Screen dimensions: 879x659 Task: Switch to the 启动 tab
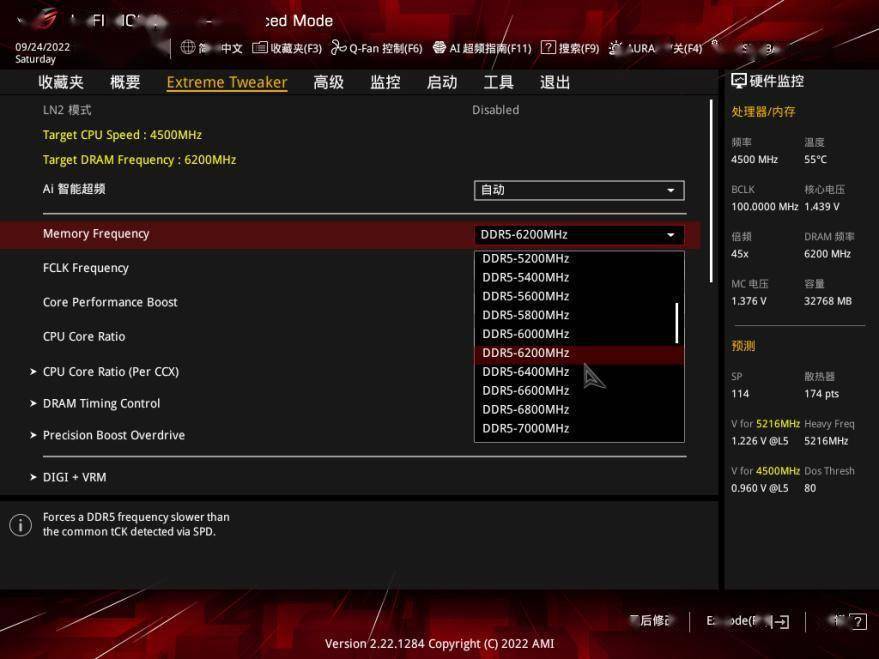coord(441,82)
